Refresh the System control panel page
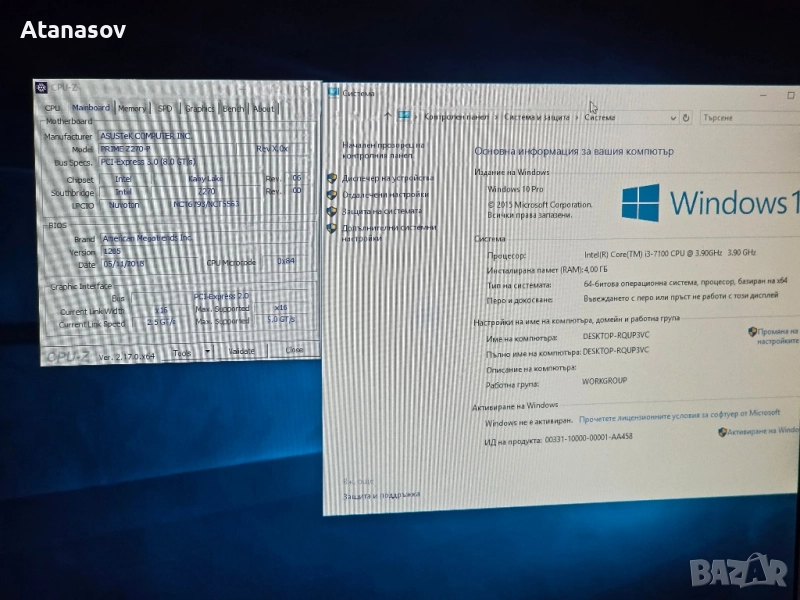The image size is (800, 600). pos(685,117)
